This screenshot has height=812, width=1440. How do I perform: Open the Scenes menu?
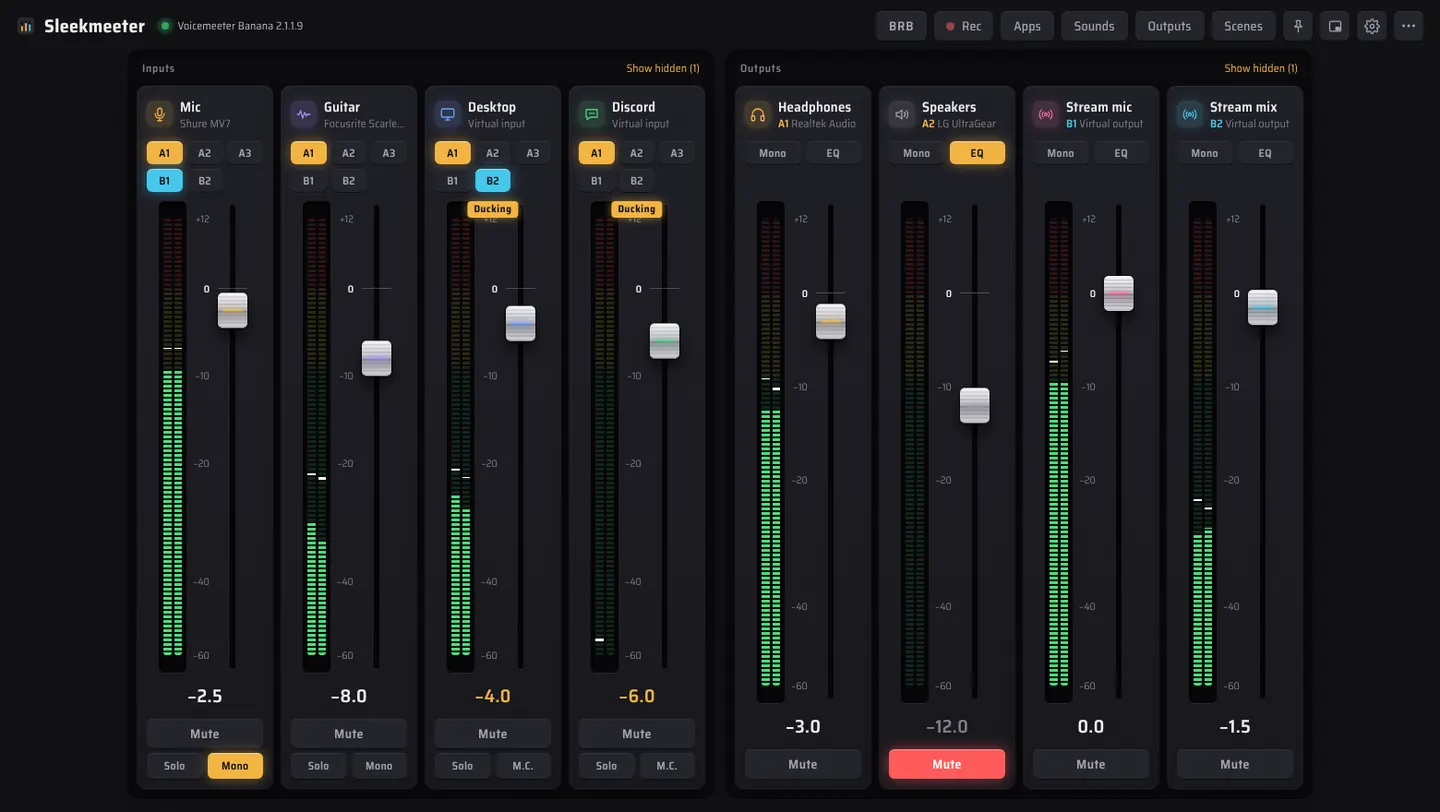coord(1243,26)
